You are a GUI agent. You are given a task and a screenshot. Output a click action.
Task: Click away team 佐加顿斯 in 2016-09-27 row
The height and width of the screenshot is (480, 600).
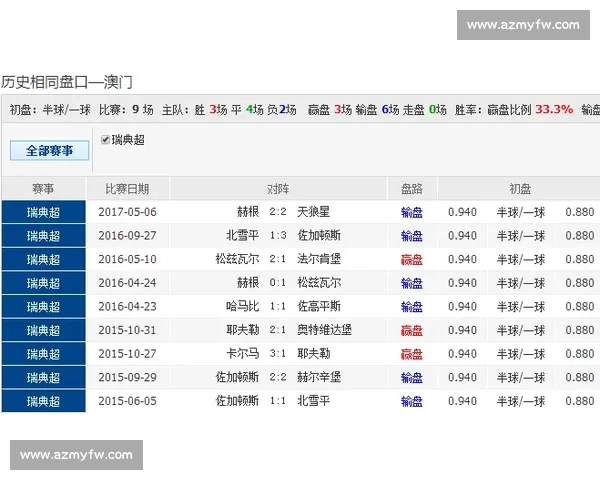pyautogui.click(x=319, y=235)
